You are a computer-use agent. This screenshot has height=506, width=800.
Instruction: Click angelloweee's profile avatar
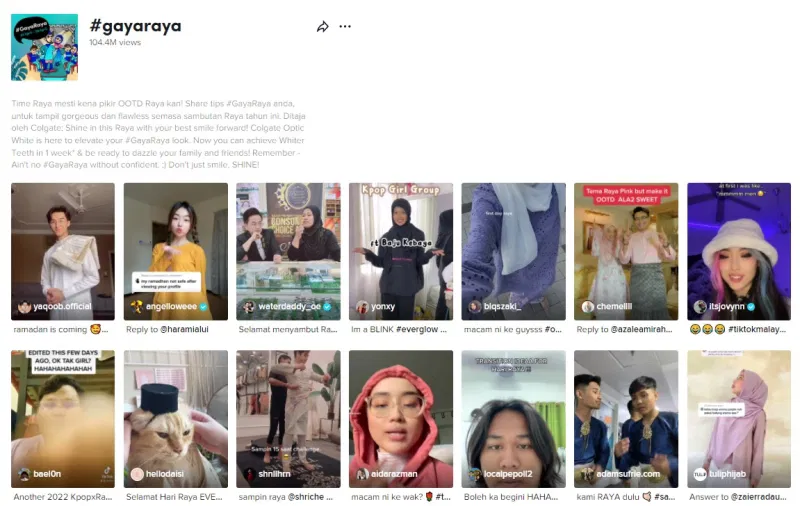[x=137, y=307]
